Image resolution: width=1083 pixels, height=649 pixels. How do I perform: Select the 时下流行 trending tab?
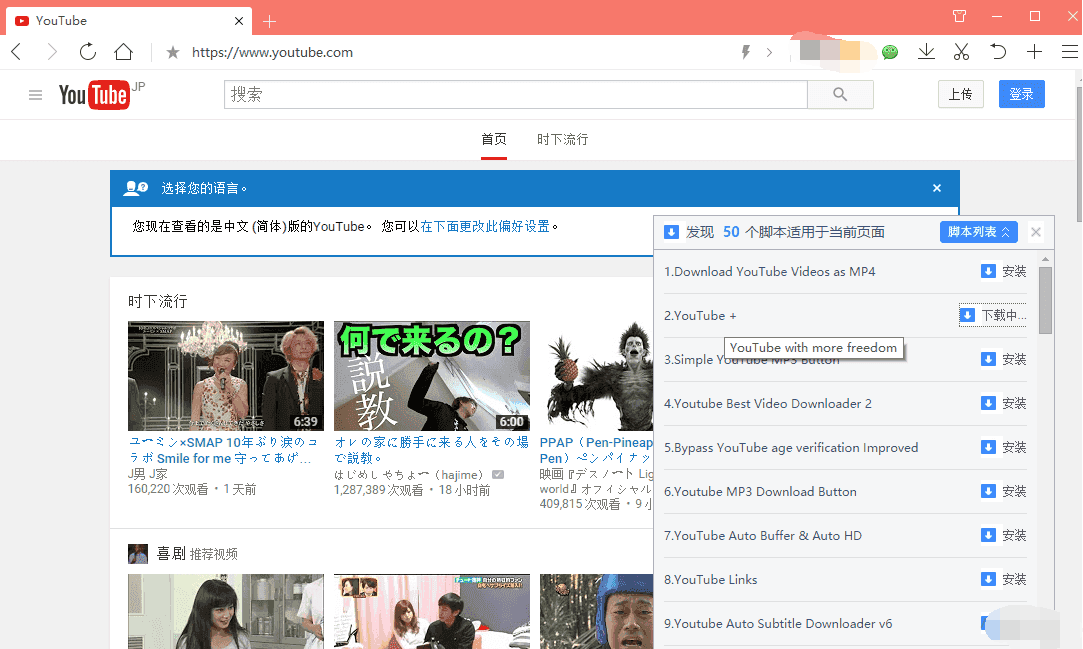pyautogui.click(x=562, y=139)
